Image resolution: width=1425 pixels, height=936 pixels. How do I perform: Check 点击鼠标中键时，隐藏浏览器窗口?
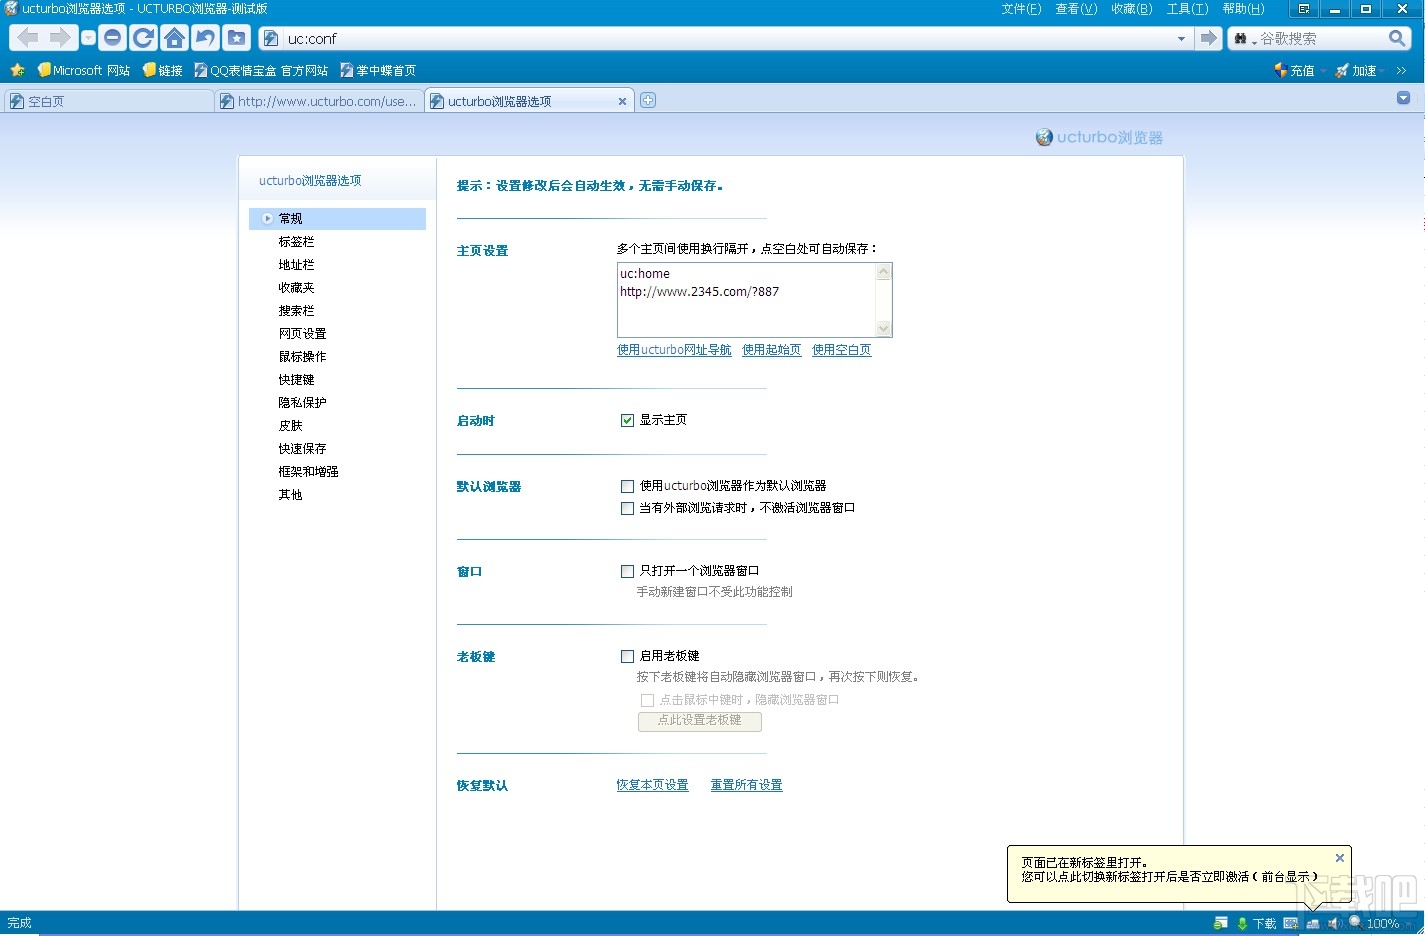(x=647, y=700)
